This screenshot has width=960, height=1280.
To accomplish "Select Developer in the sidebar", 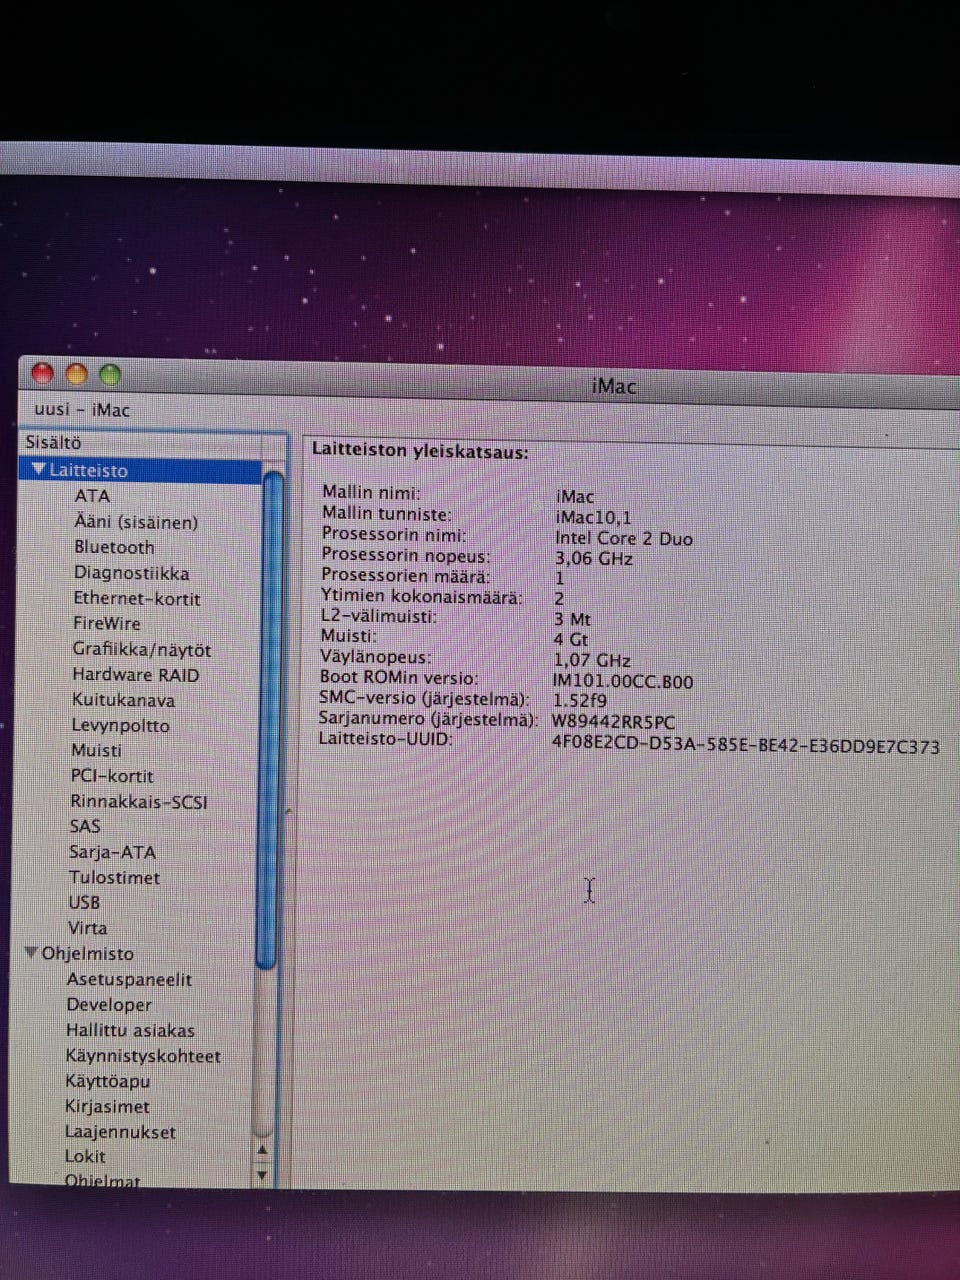I will [109, 1005].
